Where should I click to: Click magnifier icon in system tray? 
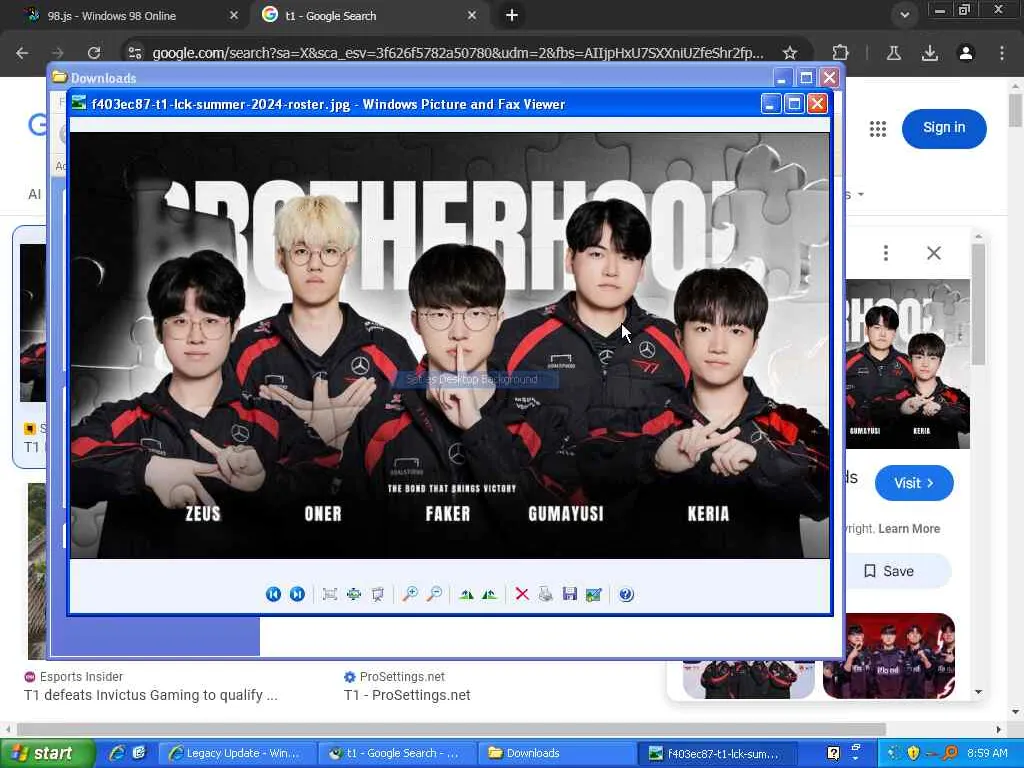(x=950, y=753)
